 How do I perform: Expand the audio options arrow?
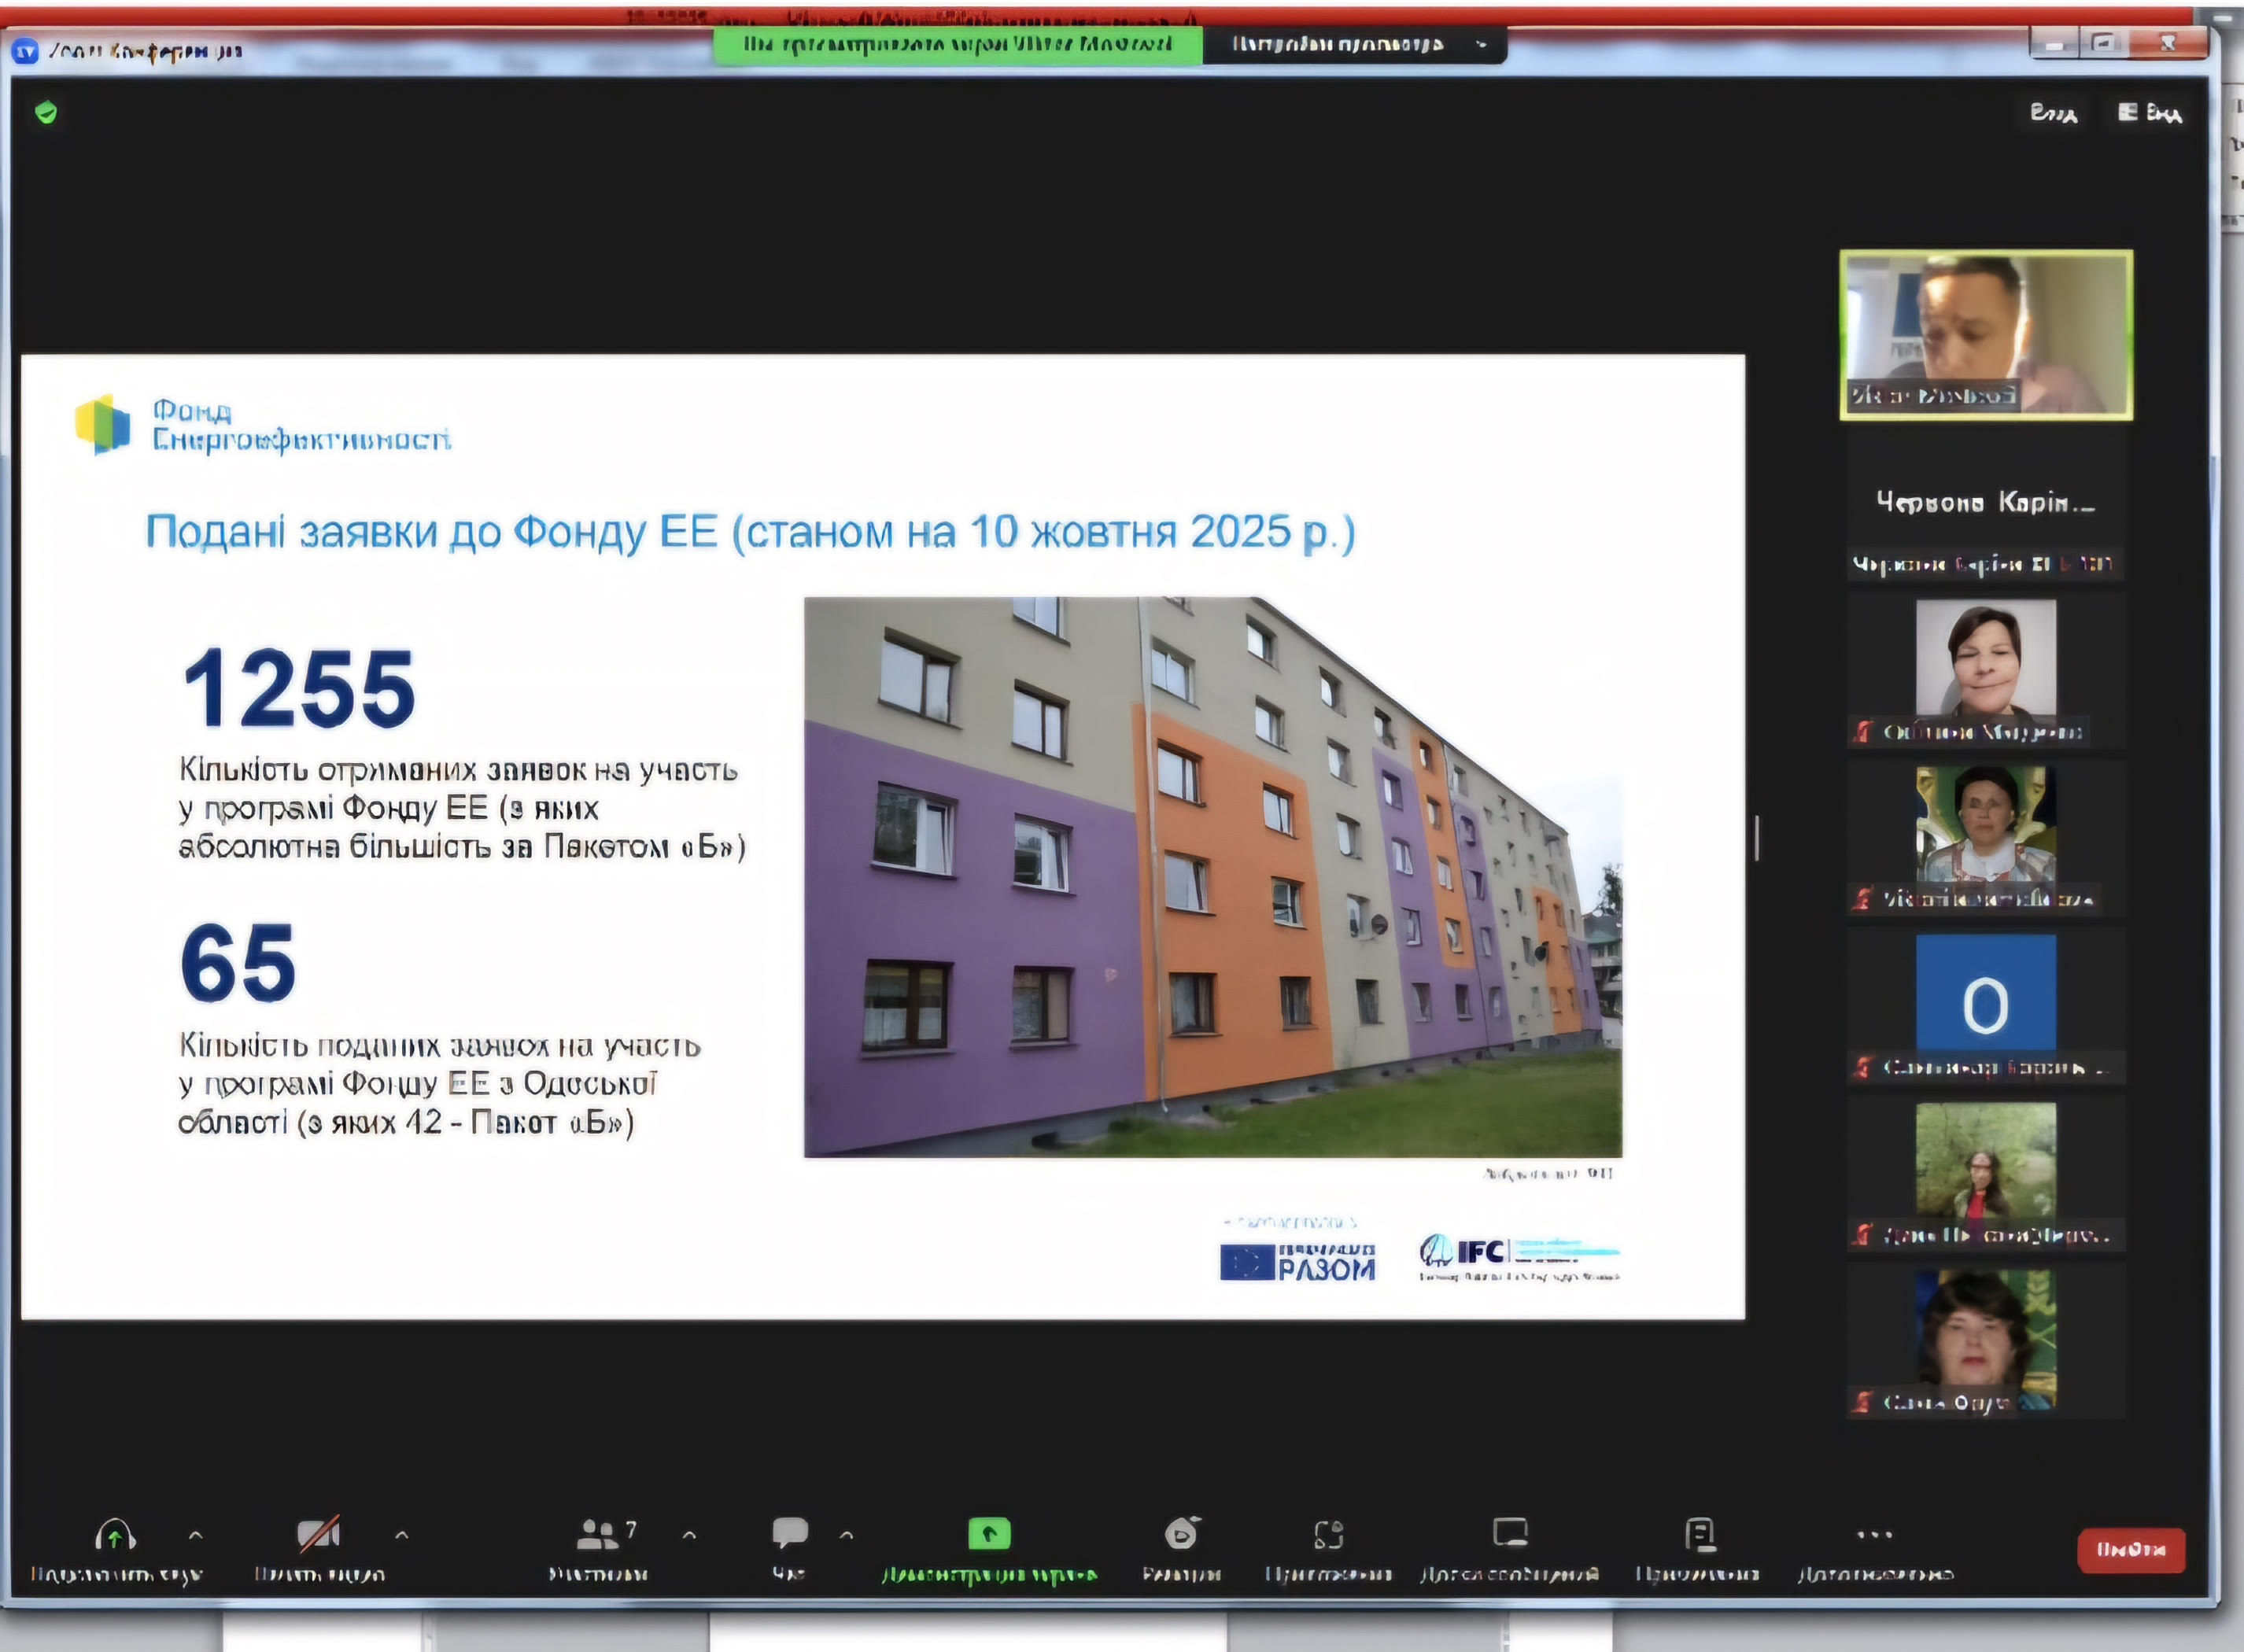[x=196, y=1534]
